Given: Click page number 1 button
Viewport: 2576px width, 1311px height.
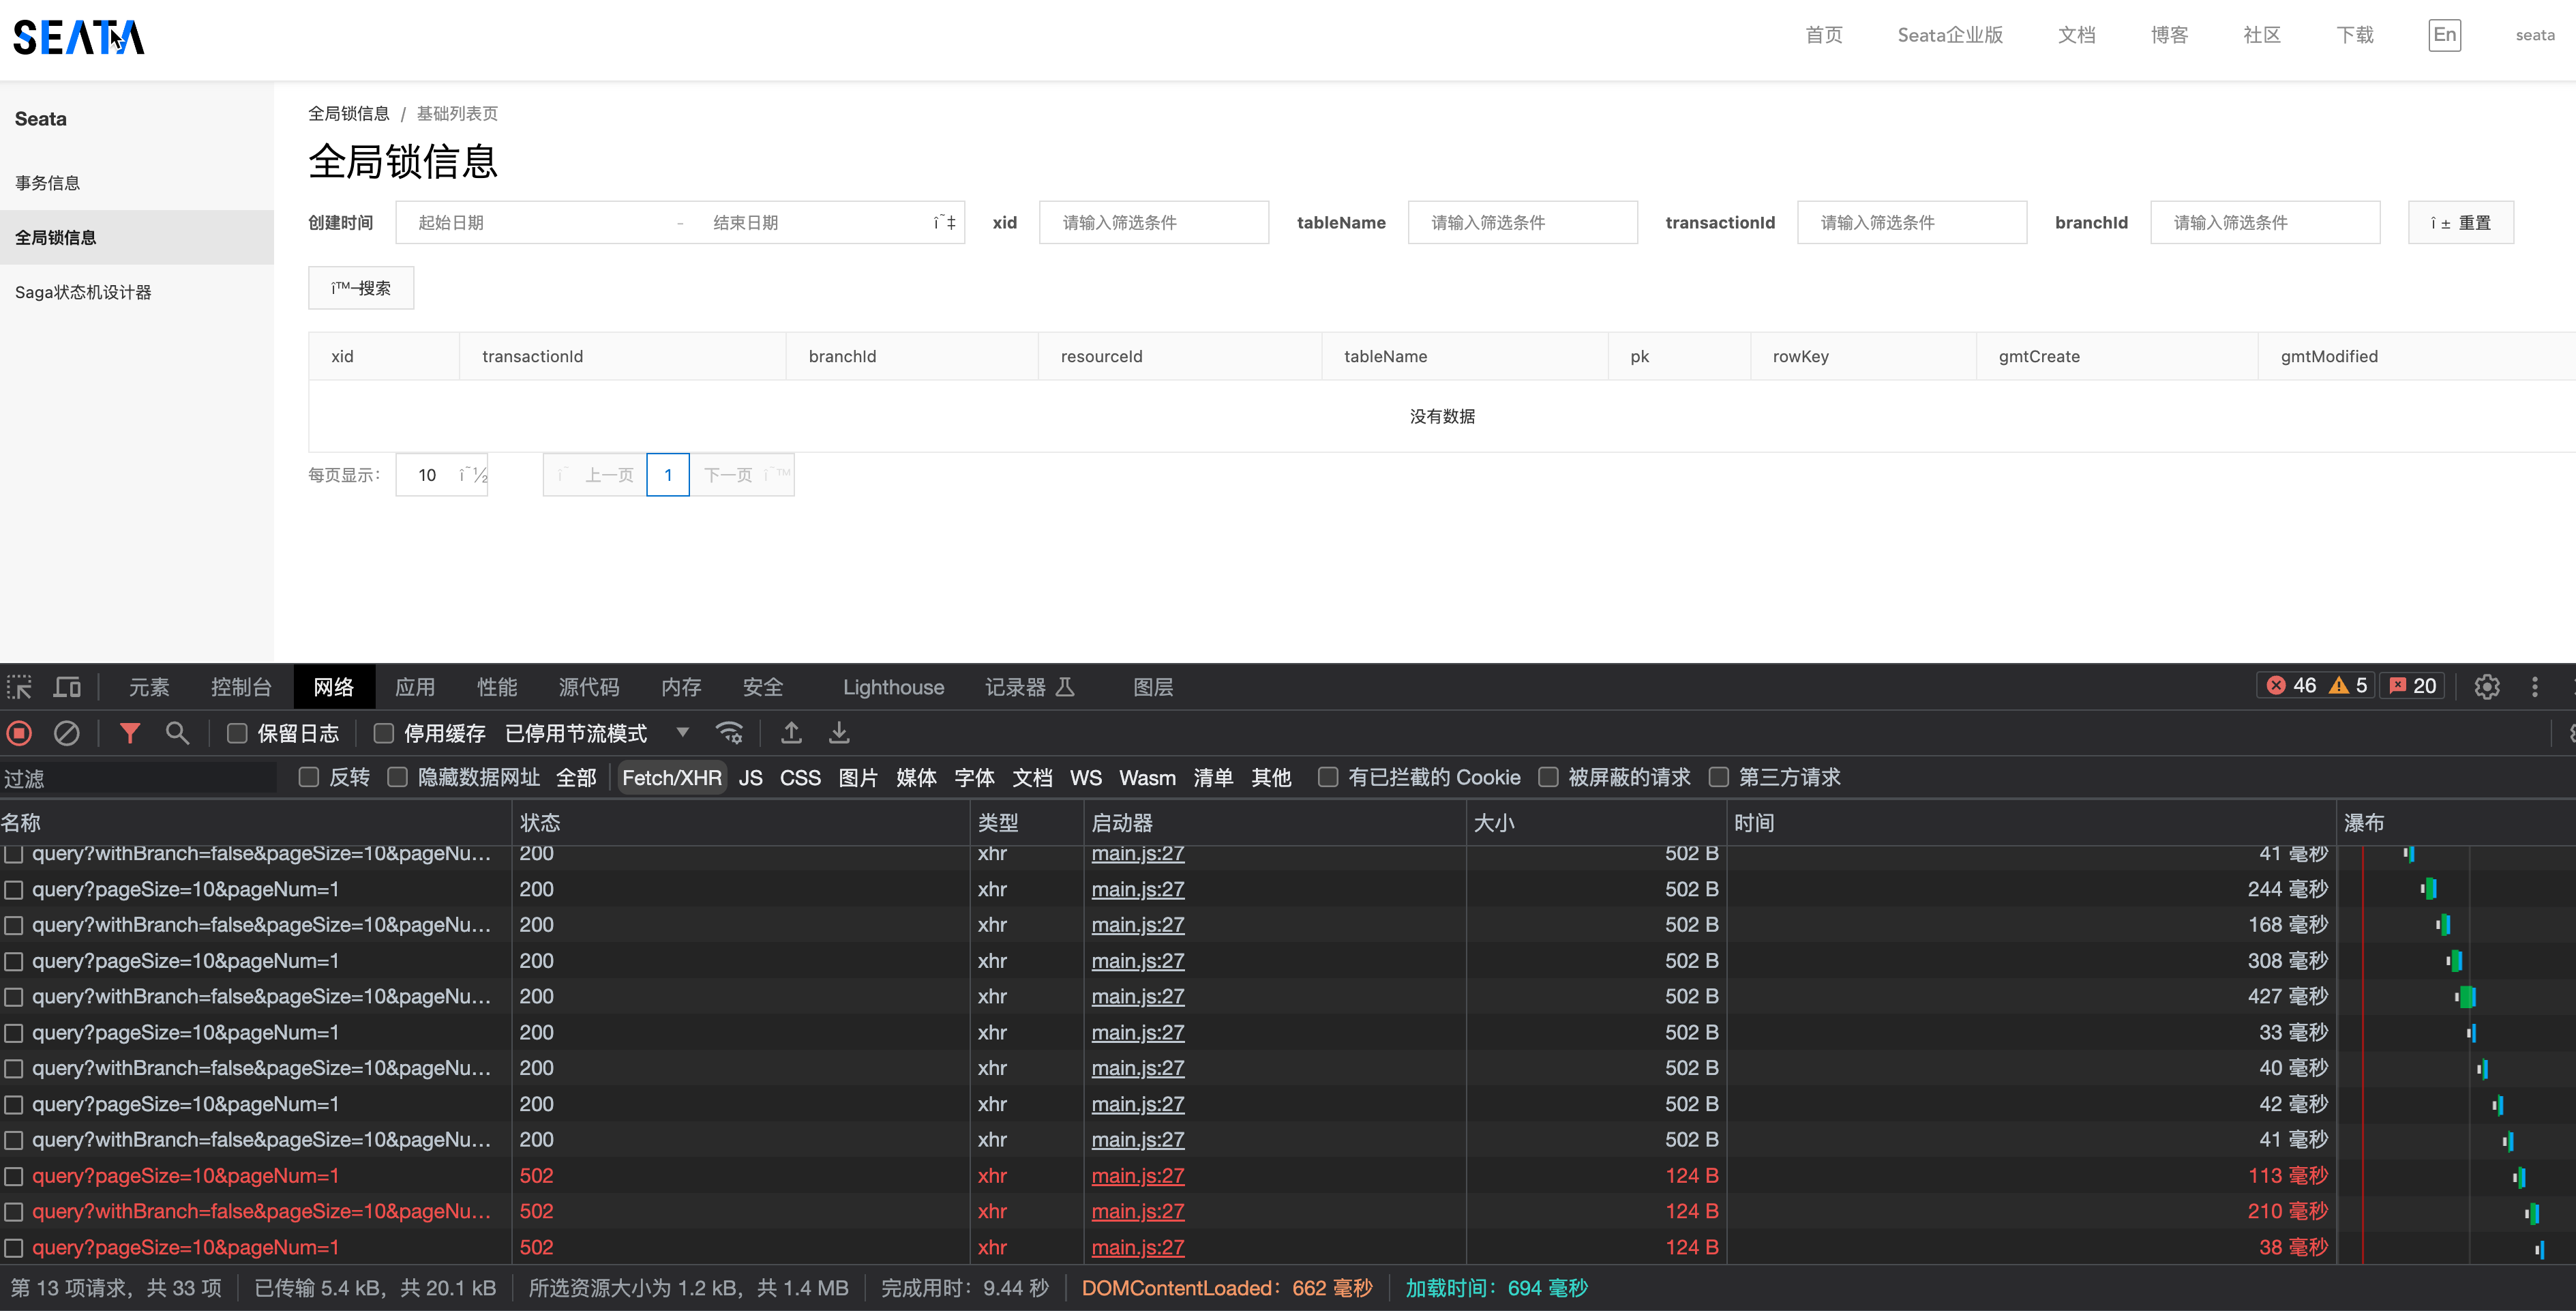Looking at the screenshot, I should tap(668, 475).
